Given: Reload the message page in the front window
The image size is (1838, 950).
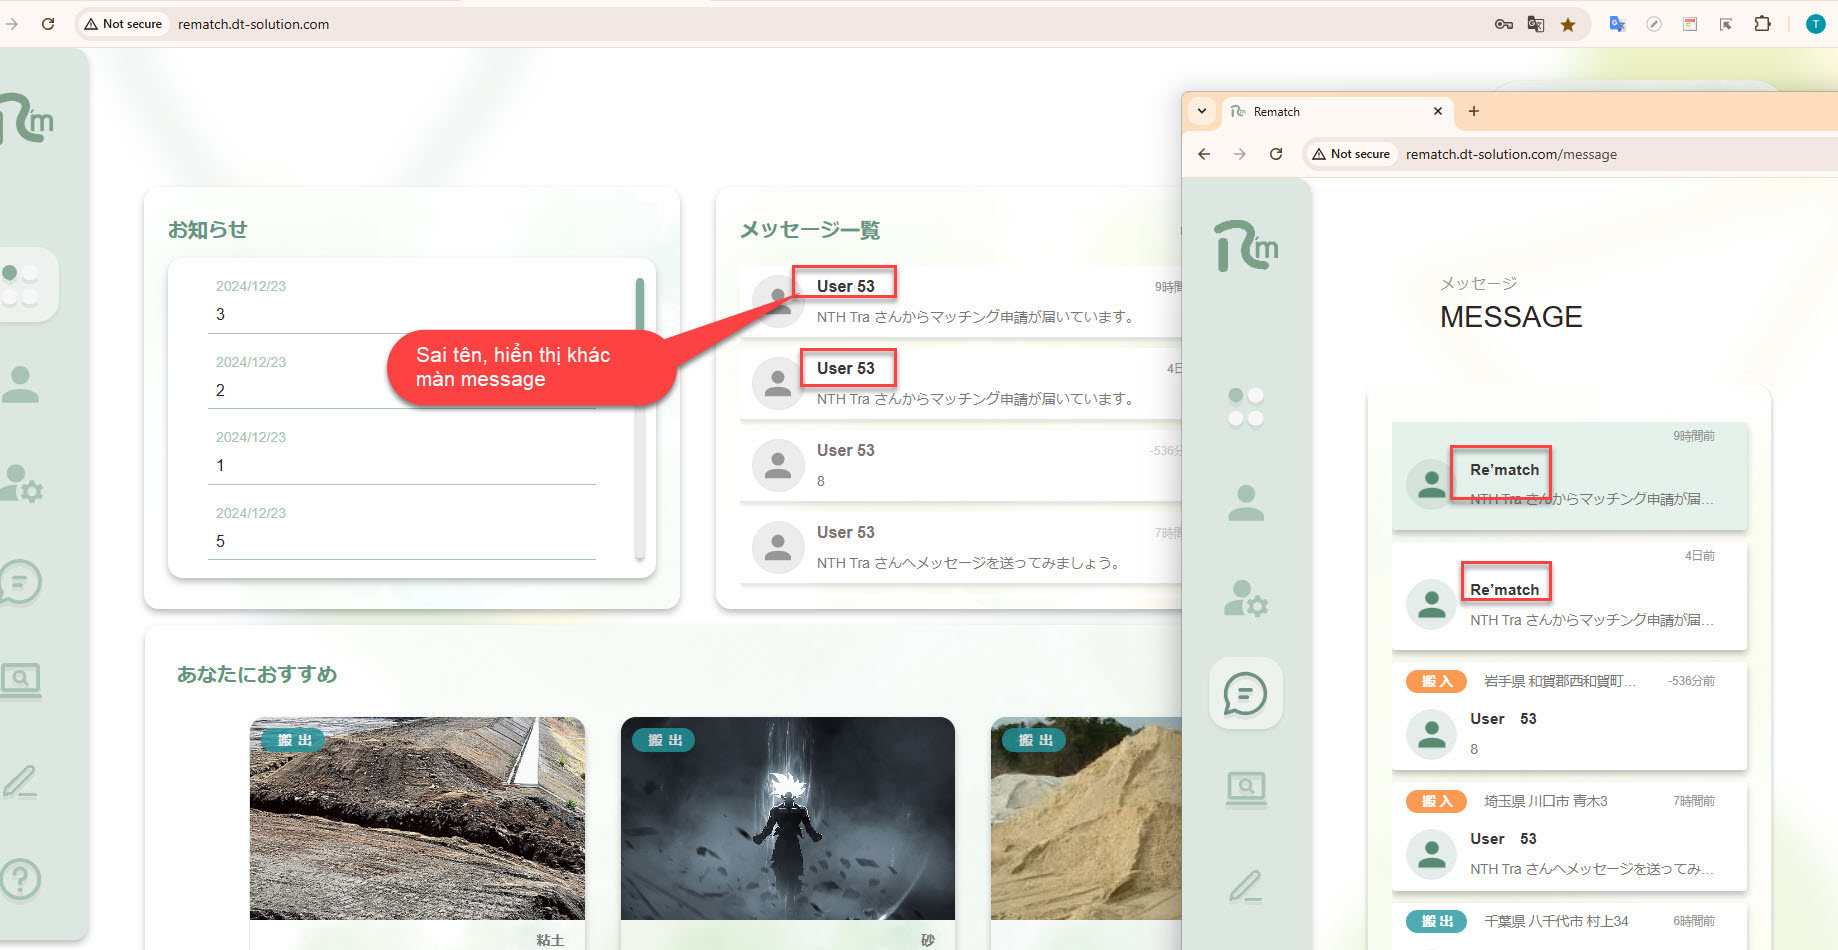Looking at the screenshot, I should coord(1276,154).
